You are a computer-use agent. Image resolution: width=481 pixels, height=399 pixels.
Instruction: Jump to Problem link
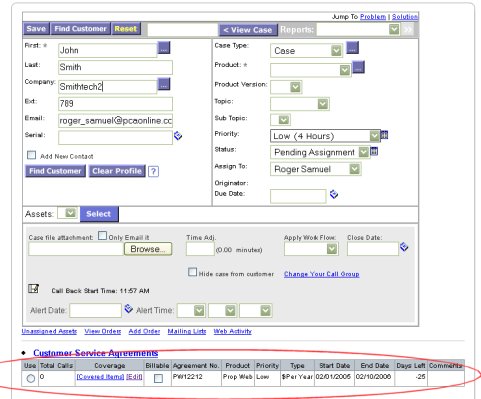pos(373,16)
